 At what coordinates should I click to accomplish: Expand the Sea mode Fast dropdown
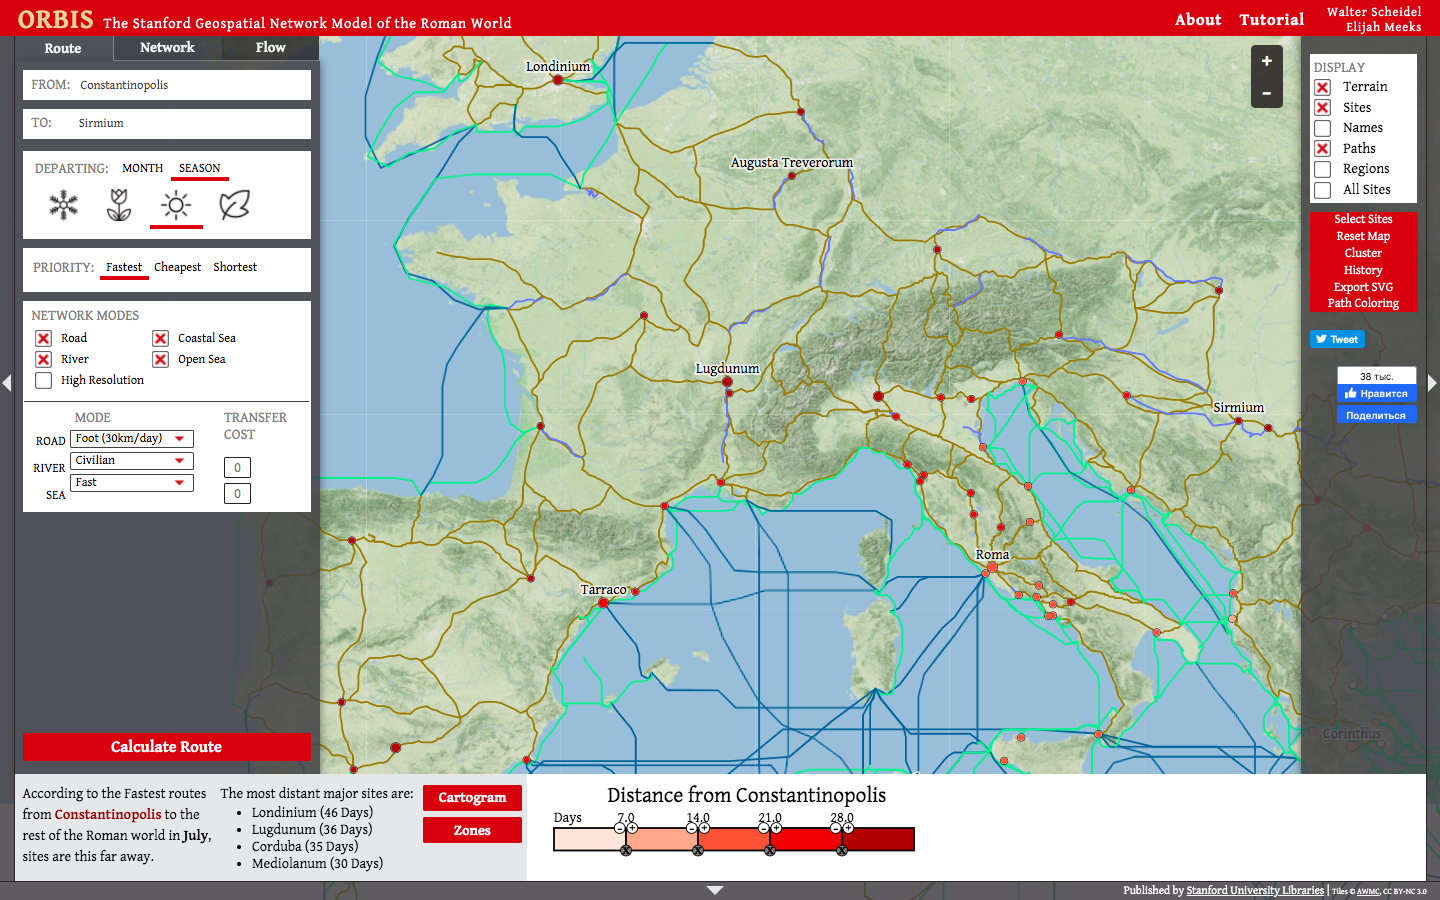pyautogui.click(x=132, y=483)
